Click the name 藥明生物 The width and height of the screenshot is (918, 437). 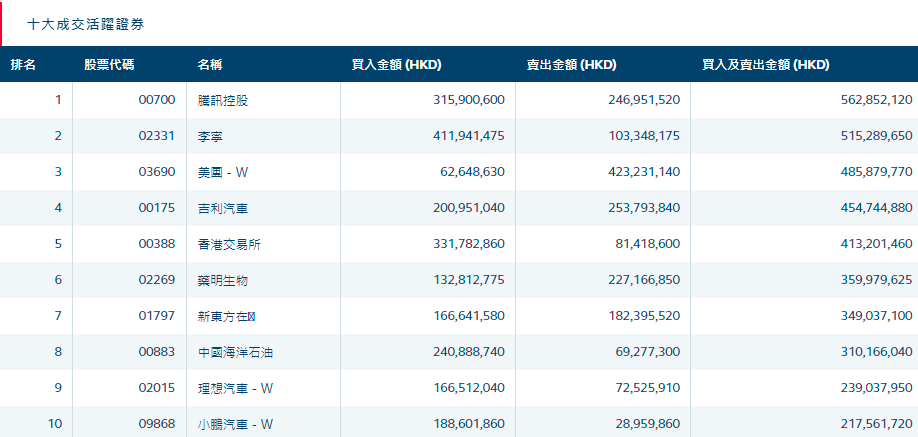pyautogui.click(x=223, y=280)
